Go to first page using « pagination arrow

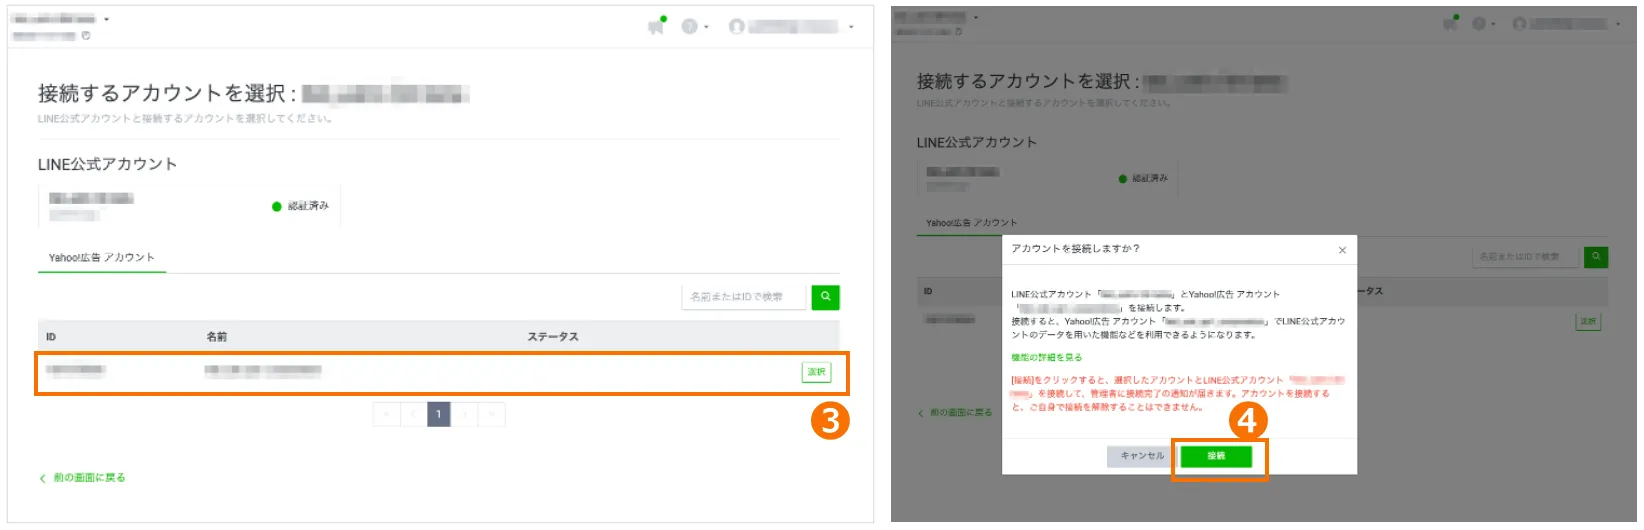(x=386, y=414)
